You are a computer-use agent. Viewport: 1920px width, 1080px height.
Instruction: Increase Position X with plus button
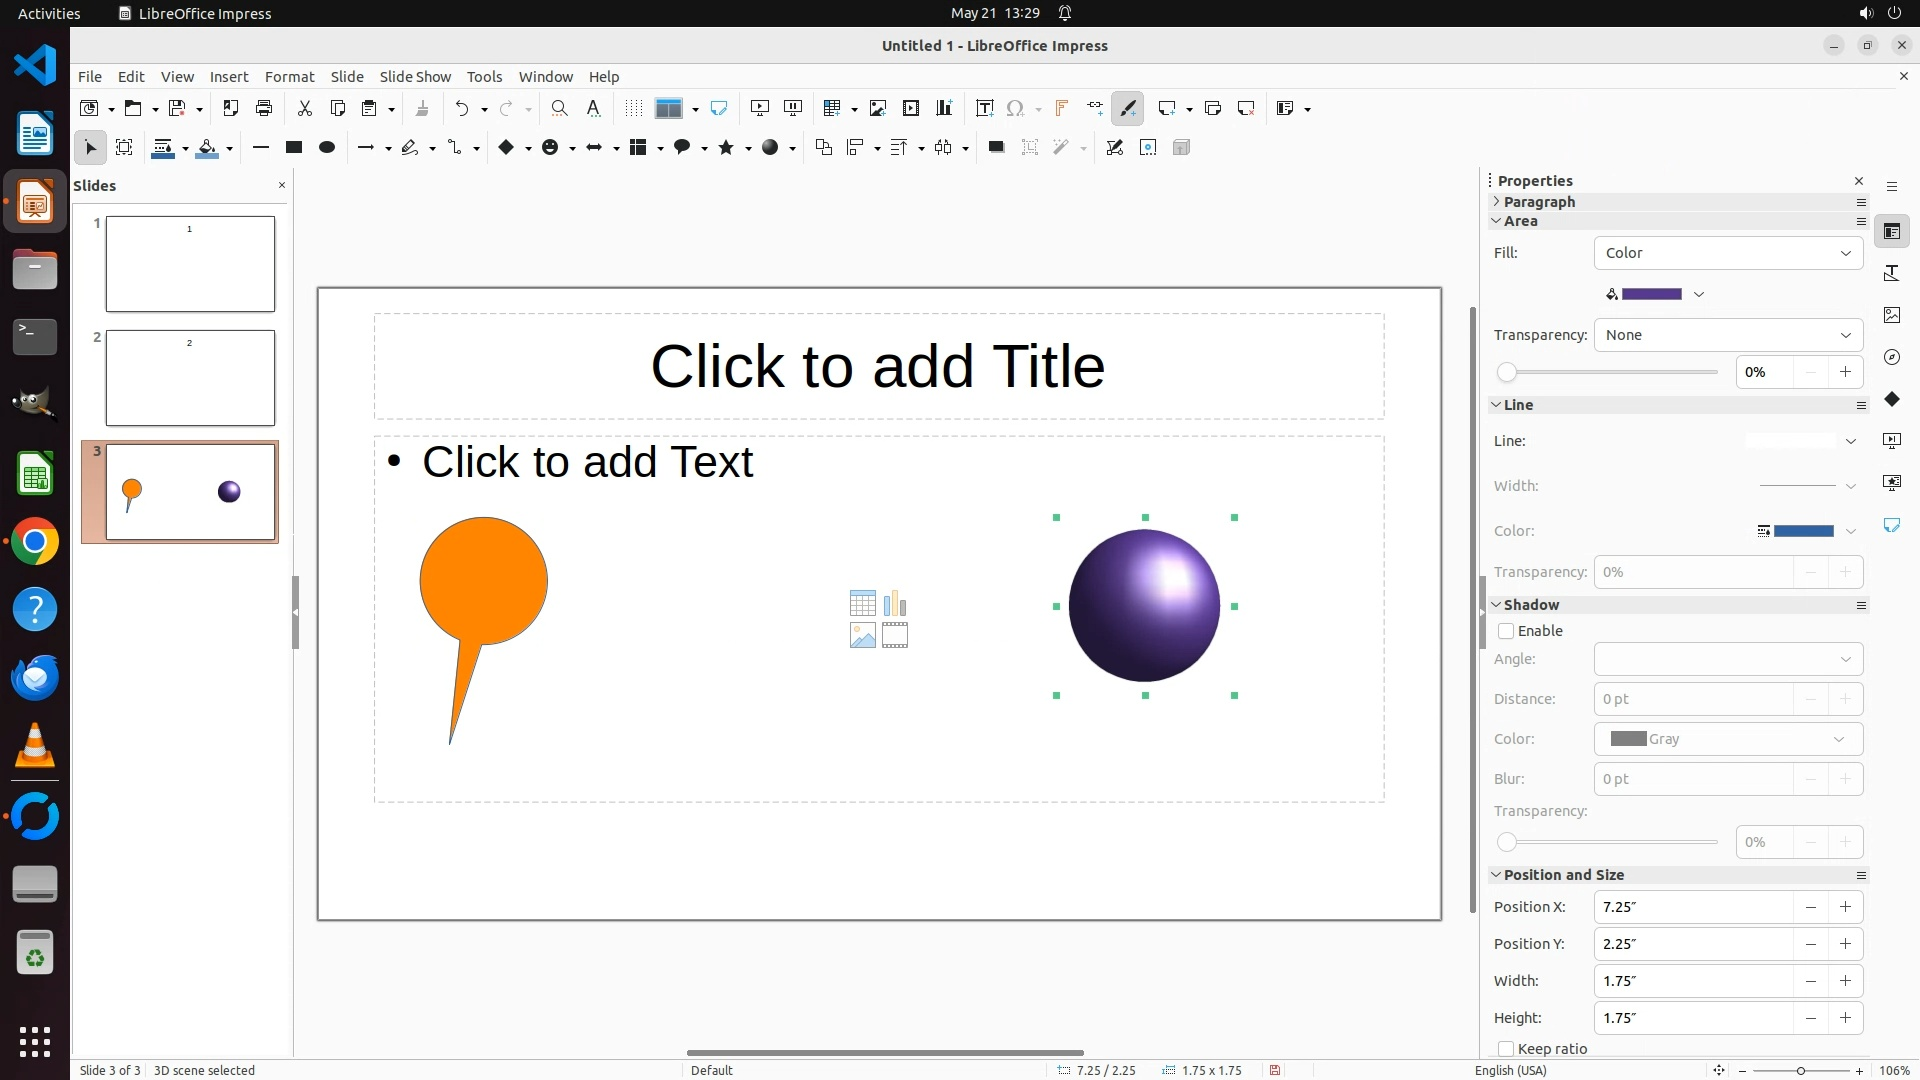tap(1845, 907)
